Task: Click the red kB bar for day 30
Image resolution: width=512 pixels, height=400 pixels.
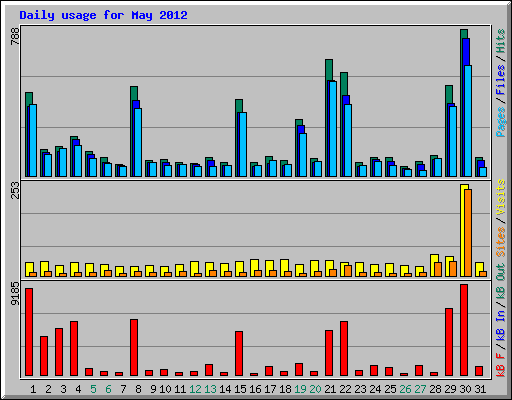Action: (464, 330)
